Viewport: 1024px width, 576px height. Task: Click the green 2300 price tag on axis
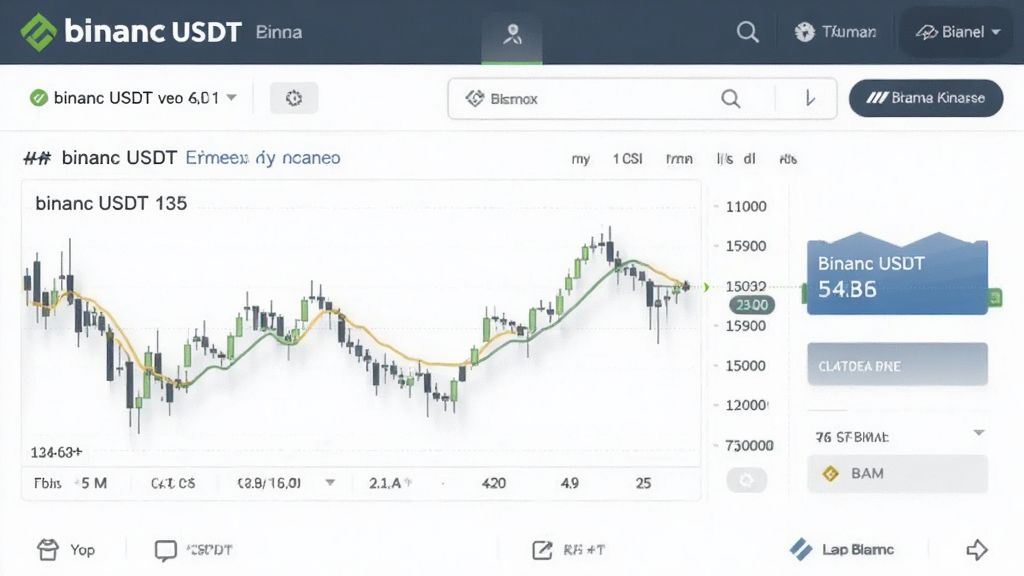(752, 305)
